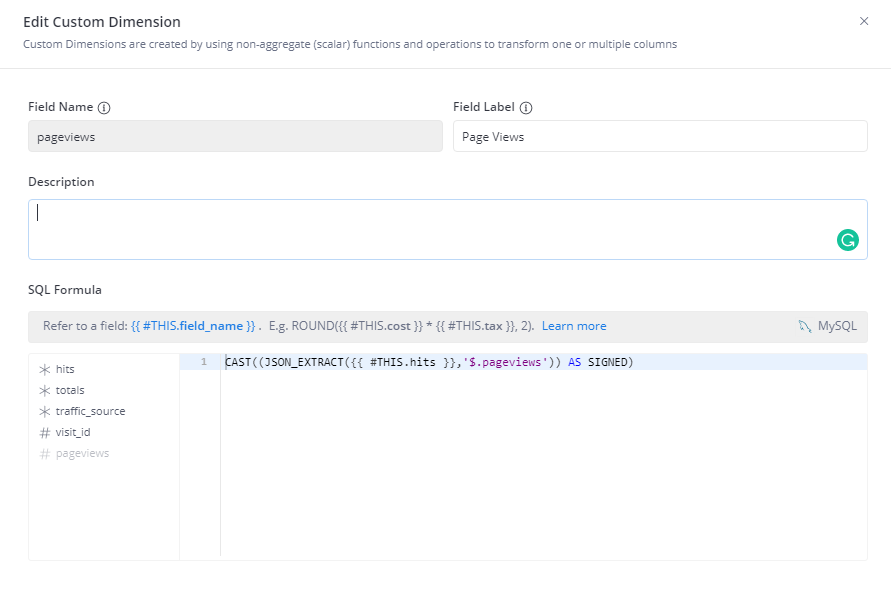The width and height of the screenshot is (891, 593).
Task: Close the Edit Custom Dimension dialog
Action: [x=864, y=21]
